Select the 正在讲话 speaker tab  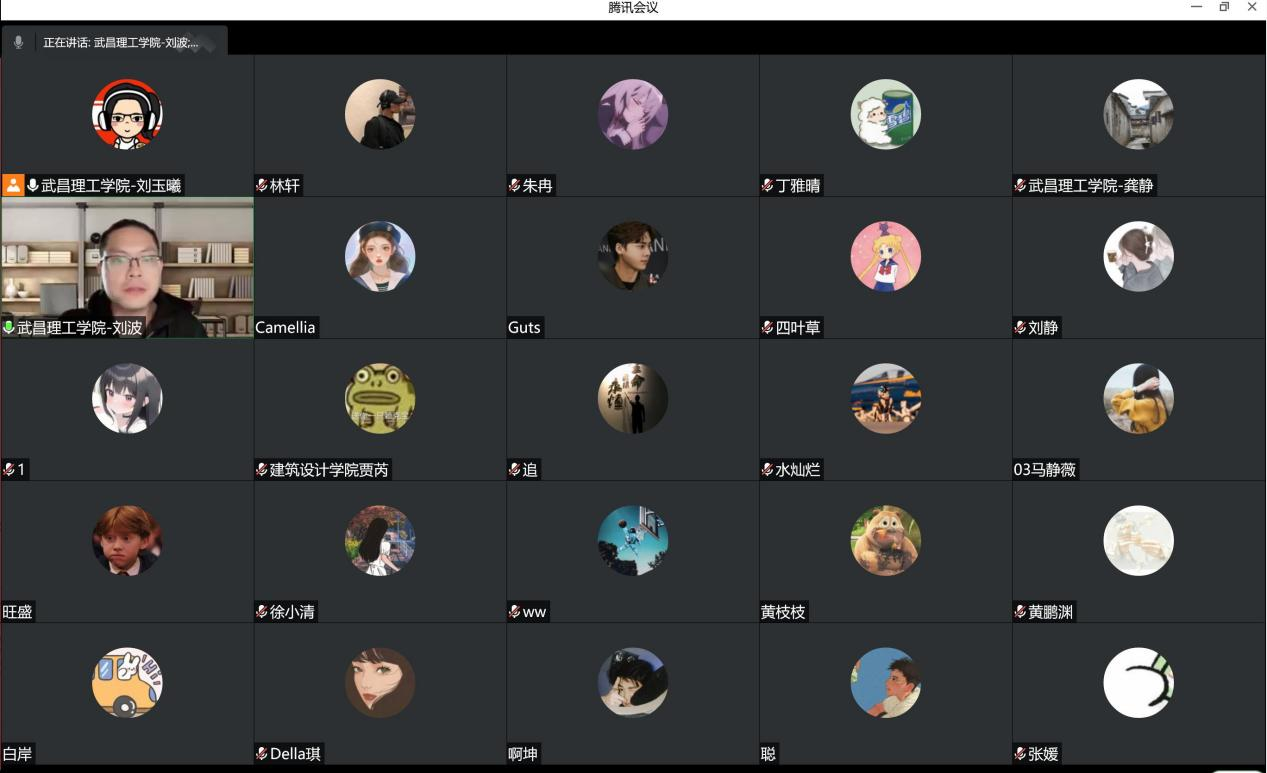click(115, 41)
